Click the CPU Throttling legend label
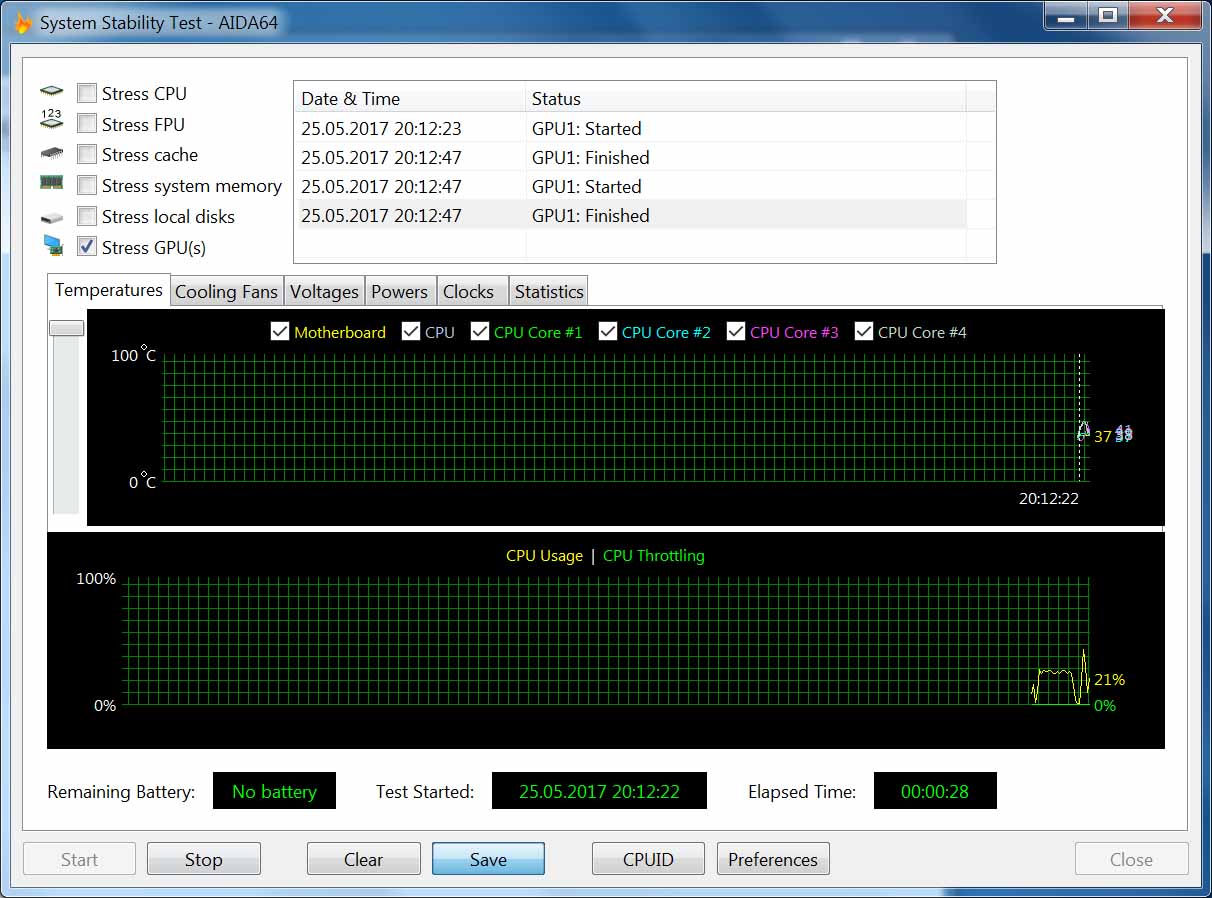The width and height of the screenshot is (1212, 898). pyautogui.click(x=654, y=555)
